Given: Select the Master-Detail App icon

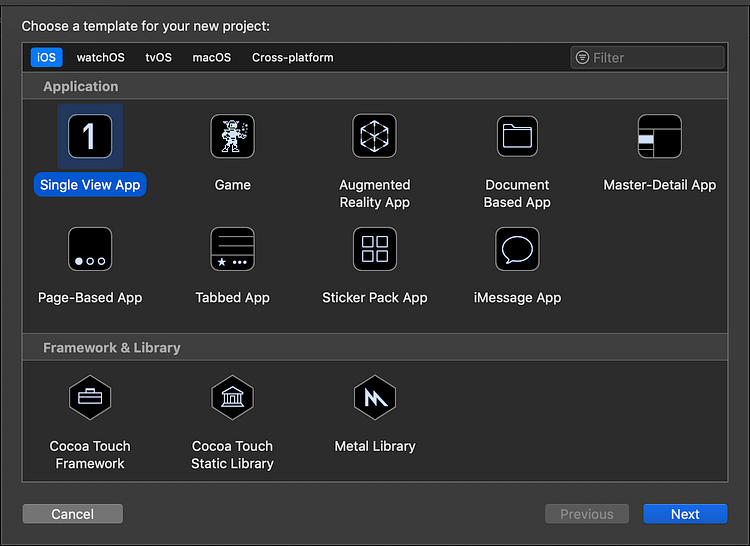Looking at the screenshot, I should 660,136.
